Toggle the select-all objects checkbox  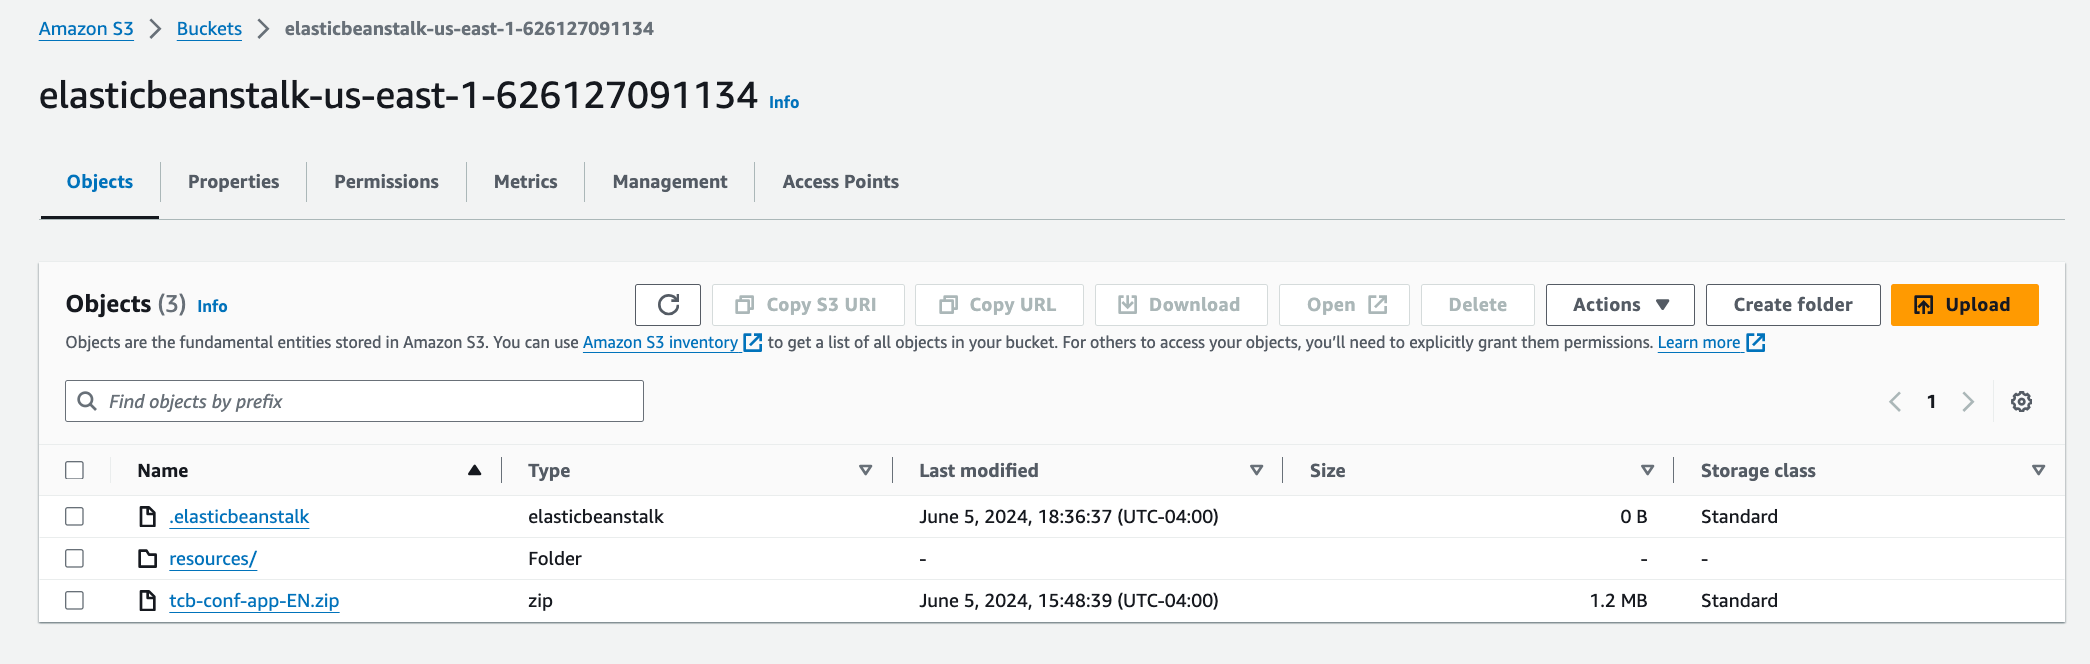tap(75, 470)
